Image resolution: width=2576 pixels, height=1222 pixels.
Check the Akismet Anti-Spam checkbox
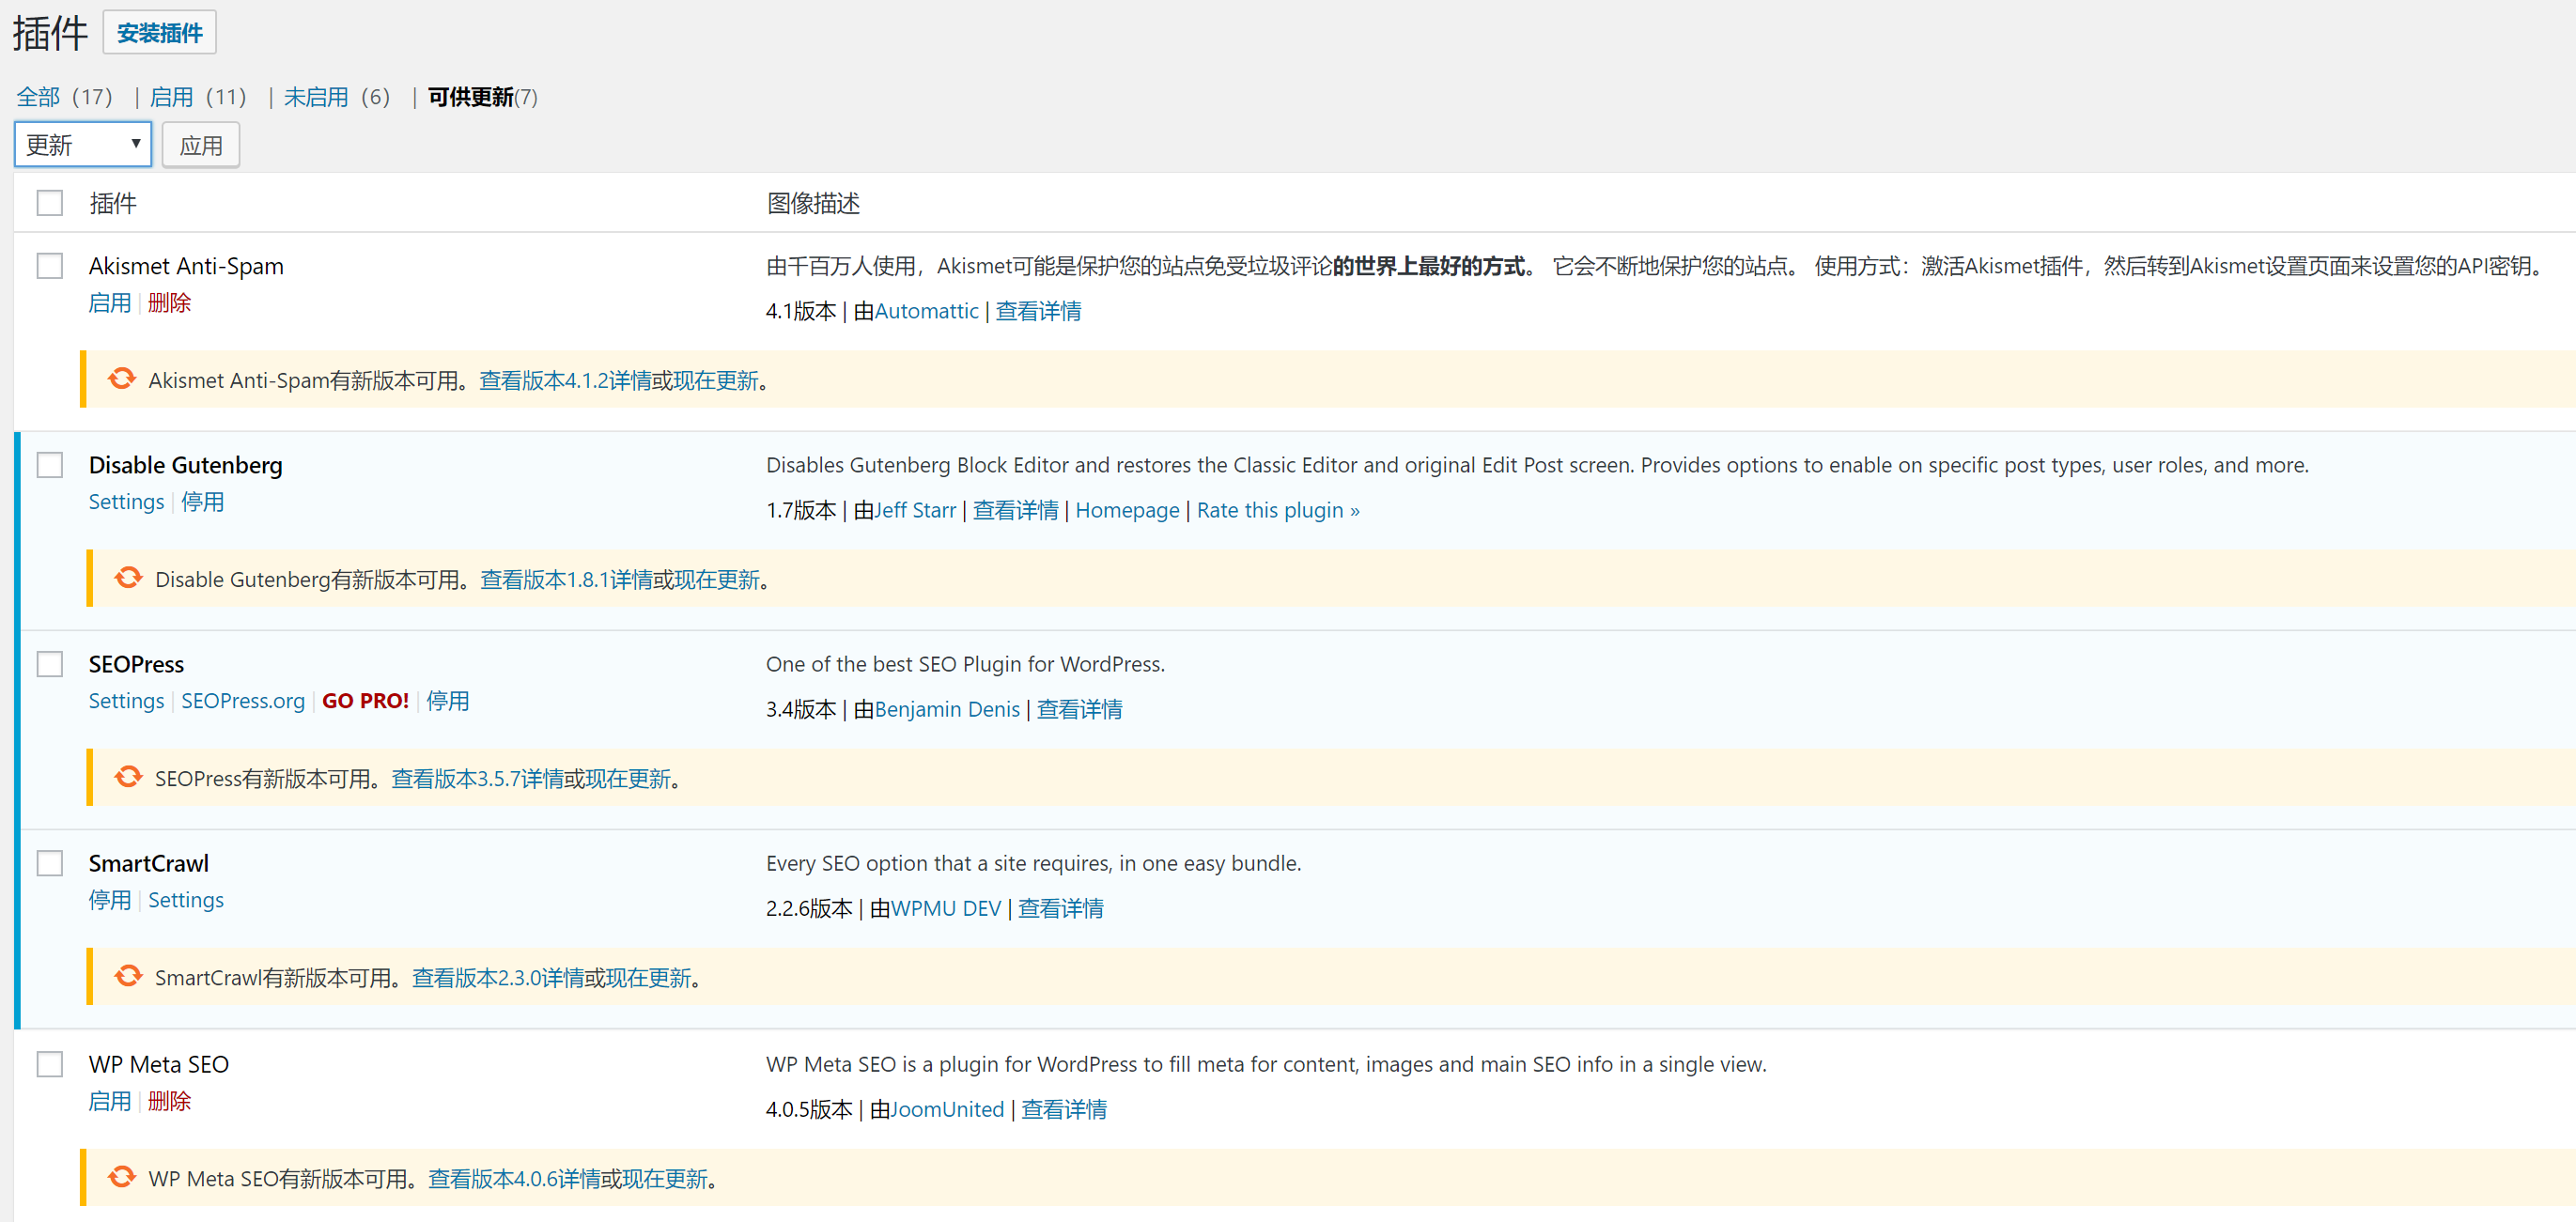coord(49,266)
